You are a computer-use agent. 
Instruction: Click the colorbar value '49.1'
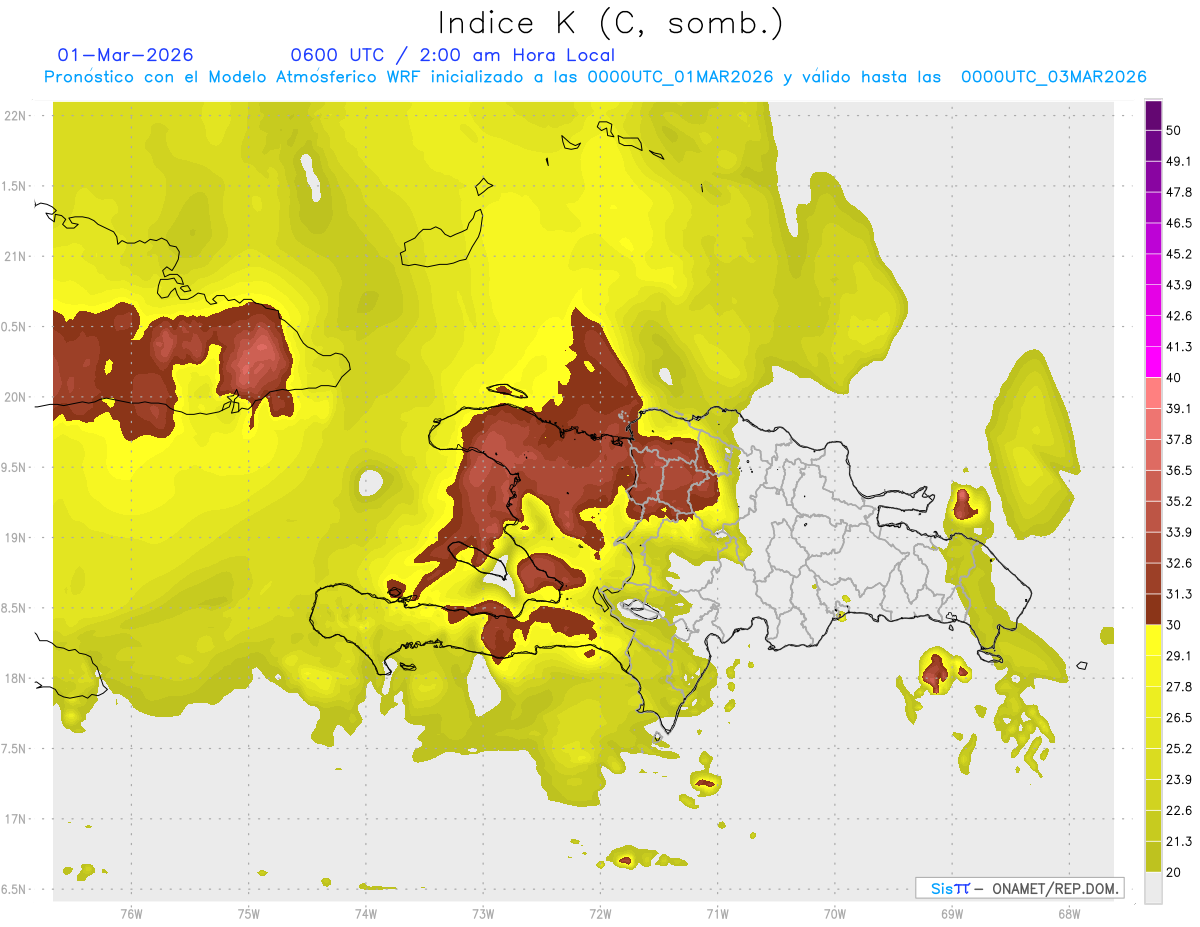1180,162
